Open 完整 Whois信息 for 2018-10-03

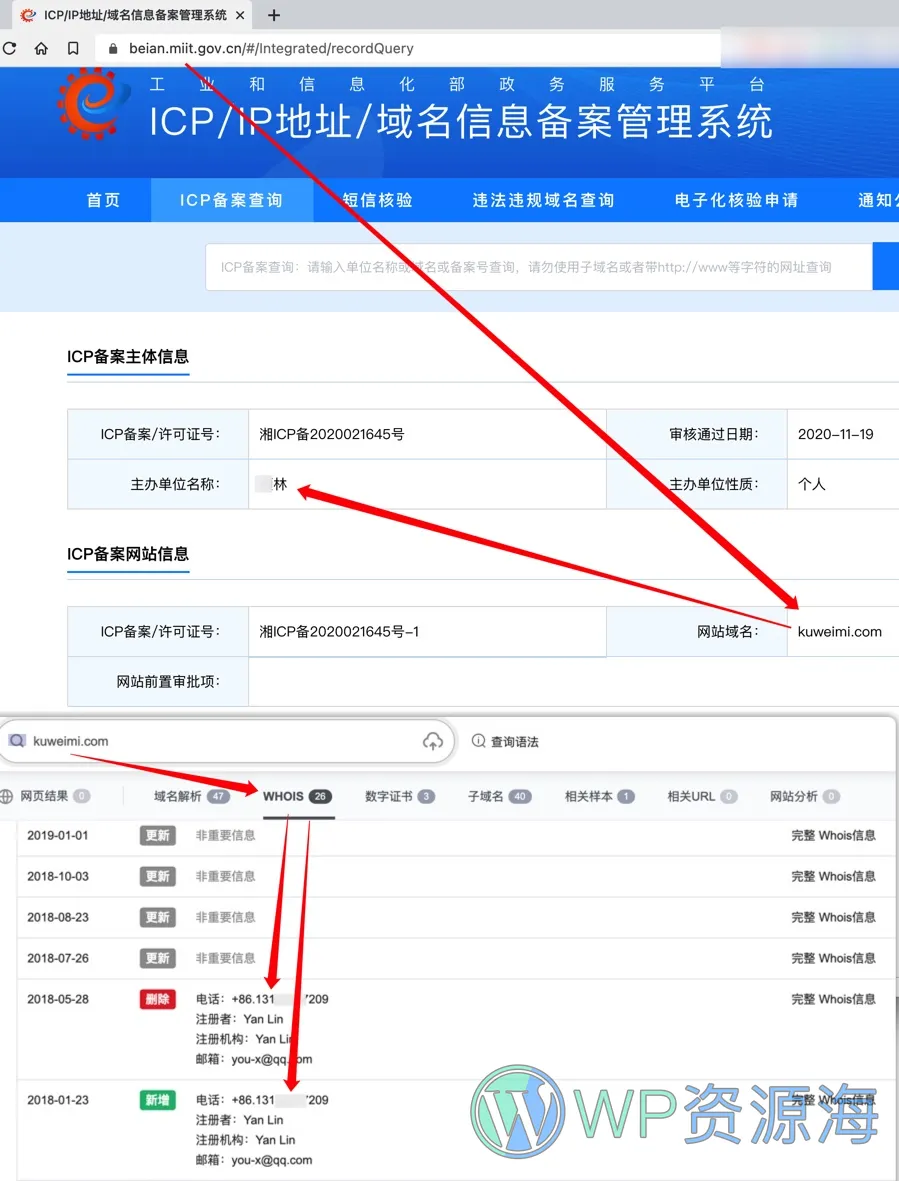833,876
